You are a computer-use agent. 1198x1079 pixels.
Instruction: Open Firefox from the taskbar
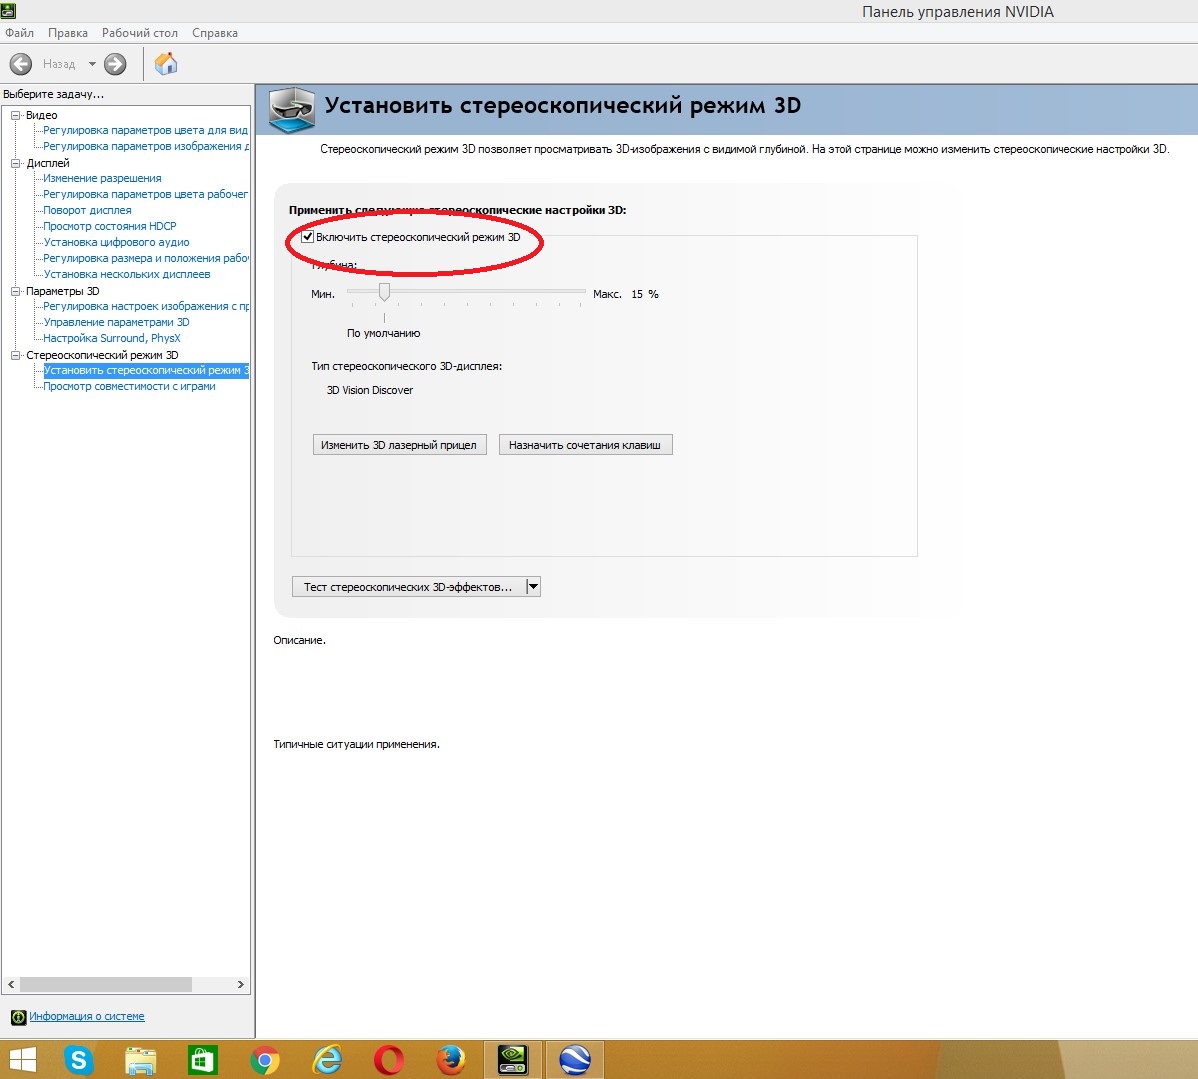451,1059
